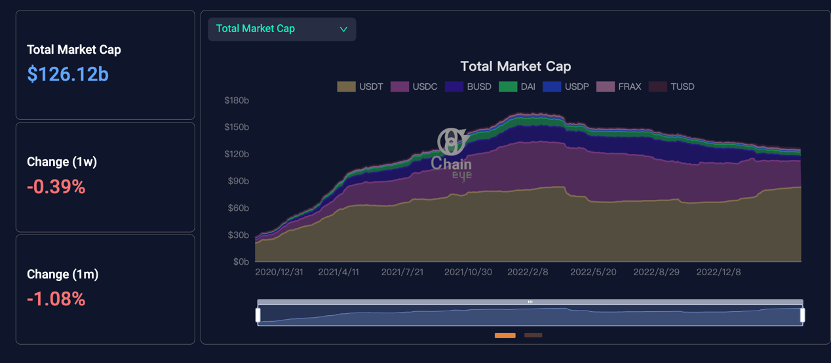The height and width of the screenshot is (364, 832).
Task: Toggle the DAI legend swatch
Action: (x=508, y=87)
